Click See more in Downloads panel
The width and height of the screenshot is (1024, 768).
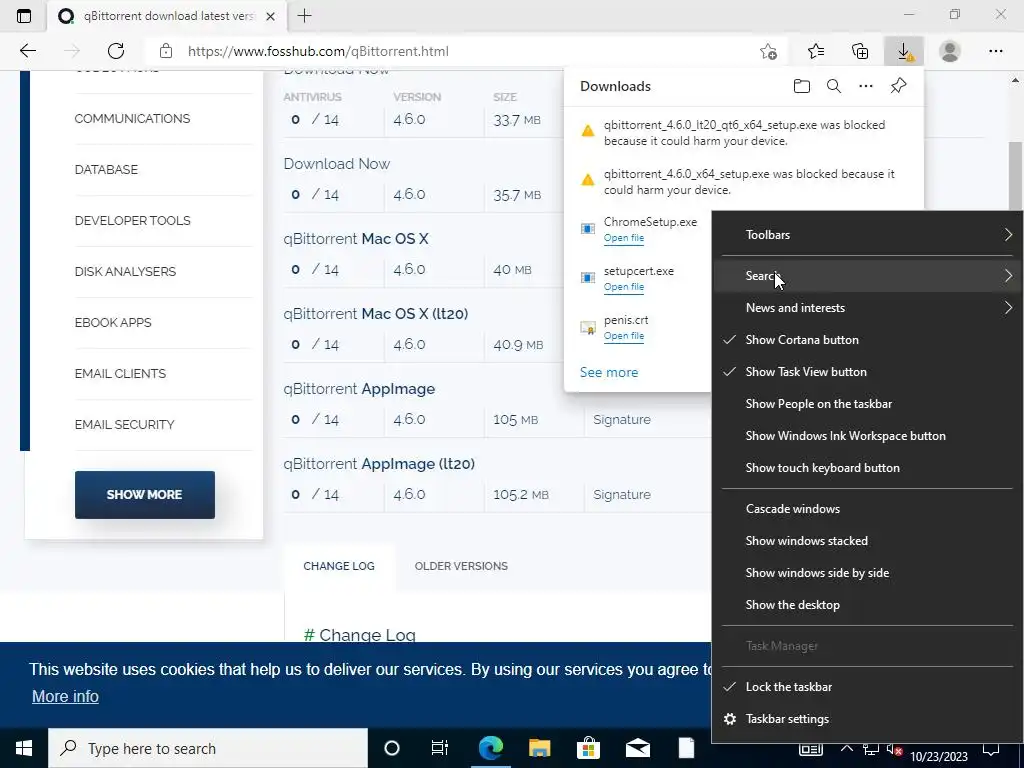click(609, 372)
